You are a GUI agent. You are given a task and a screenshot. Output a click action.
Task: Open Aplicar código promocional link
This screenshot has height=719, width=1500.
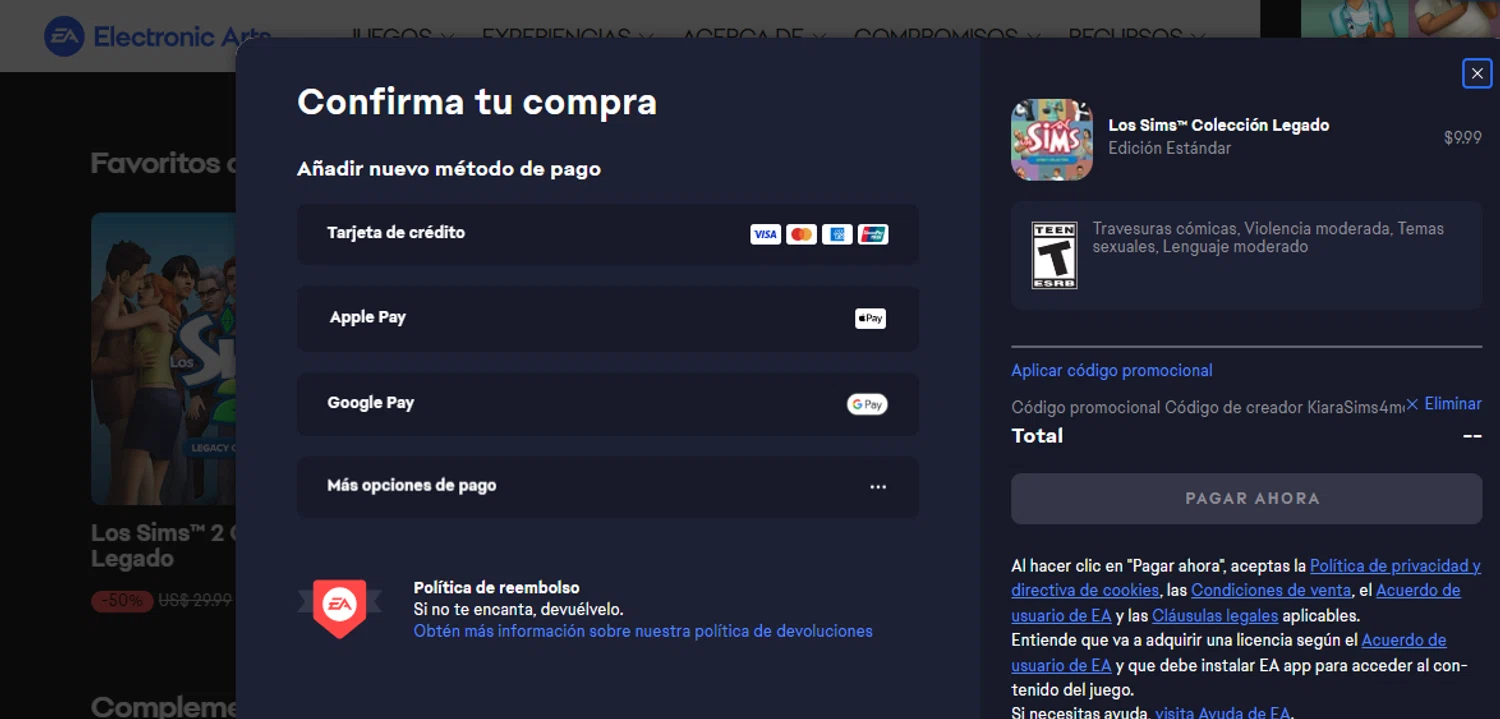1111,370
